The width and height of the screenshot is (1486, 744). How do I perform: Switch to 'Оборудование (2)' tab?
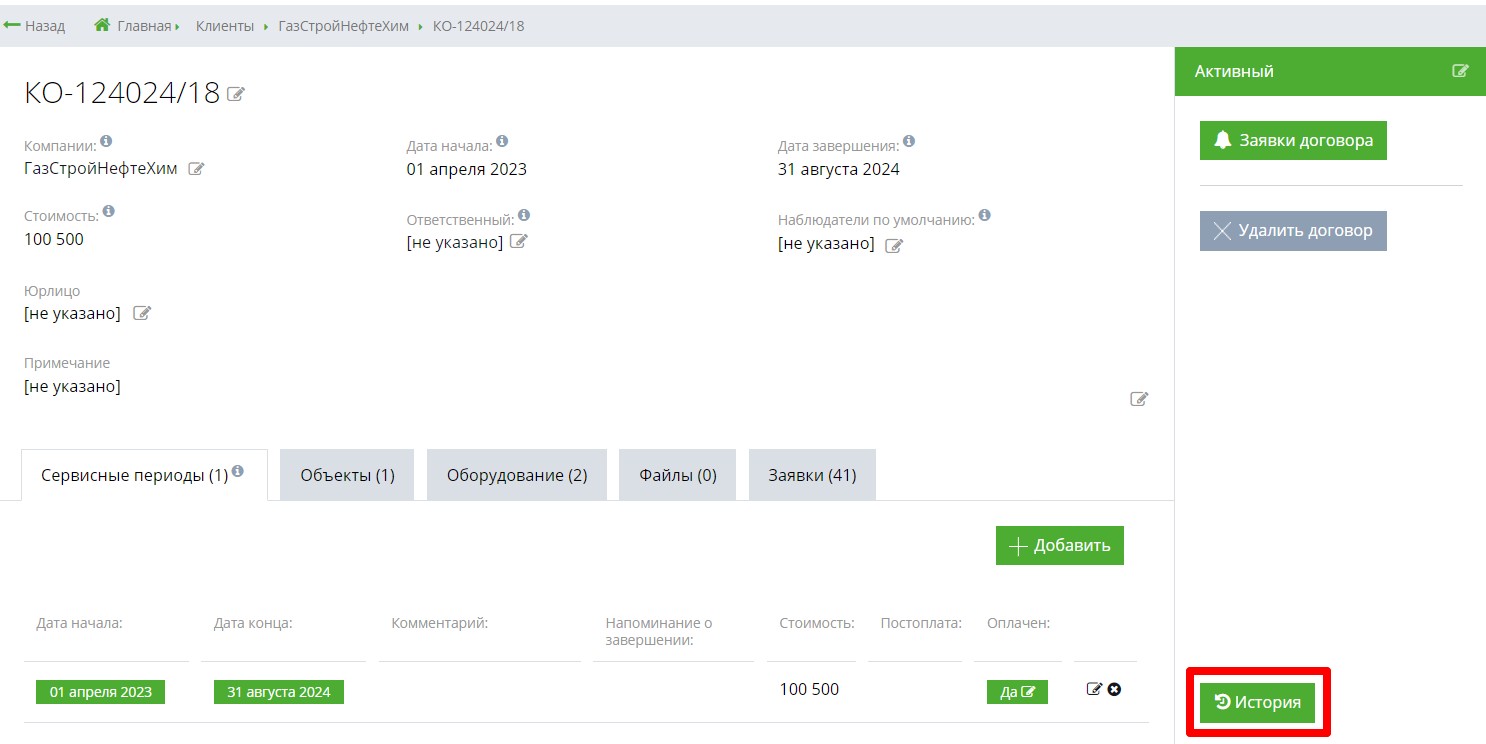517,475
